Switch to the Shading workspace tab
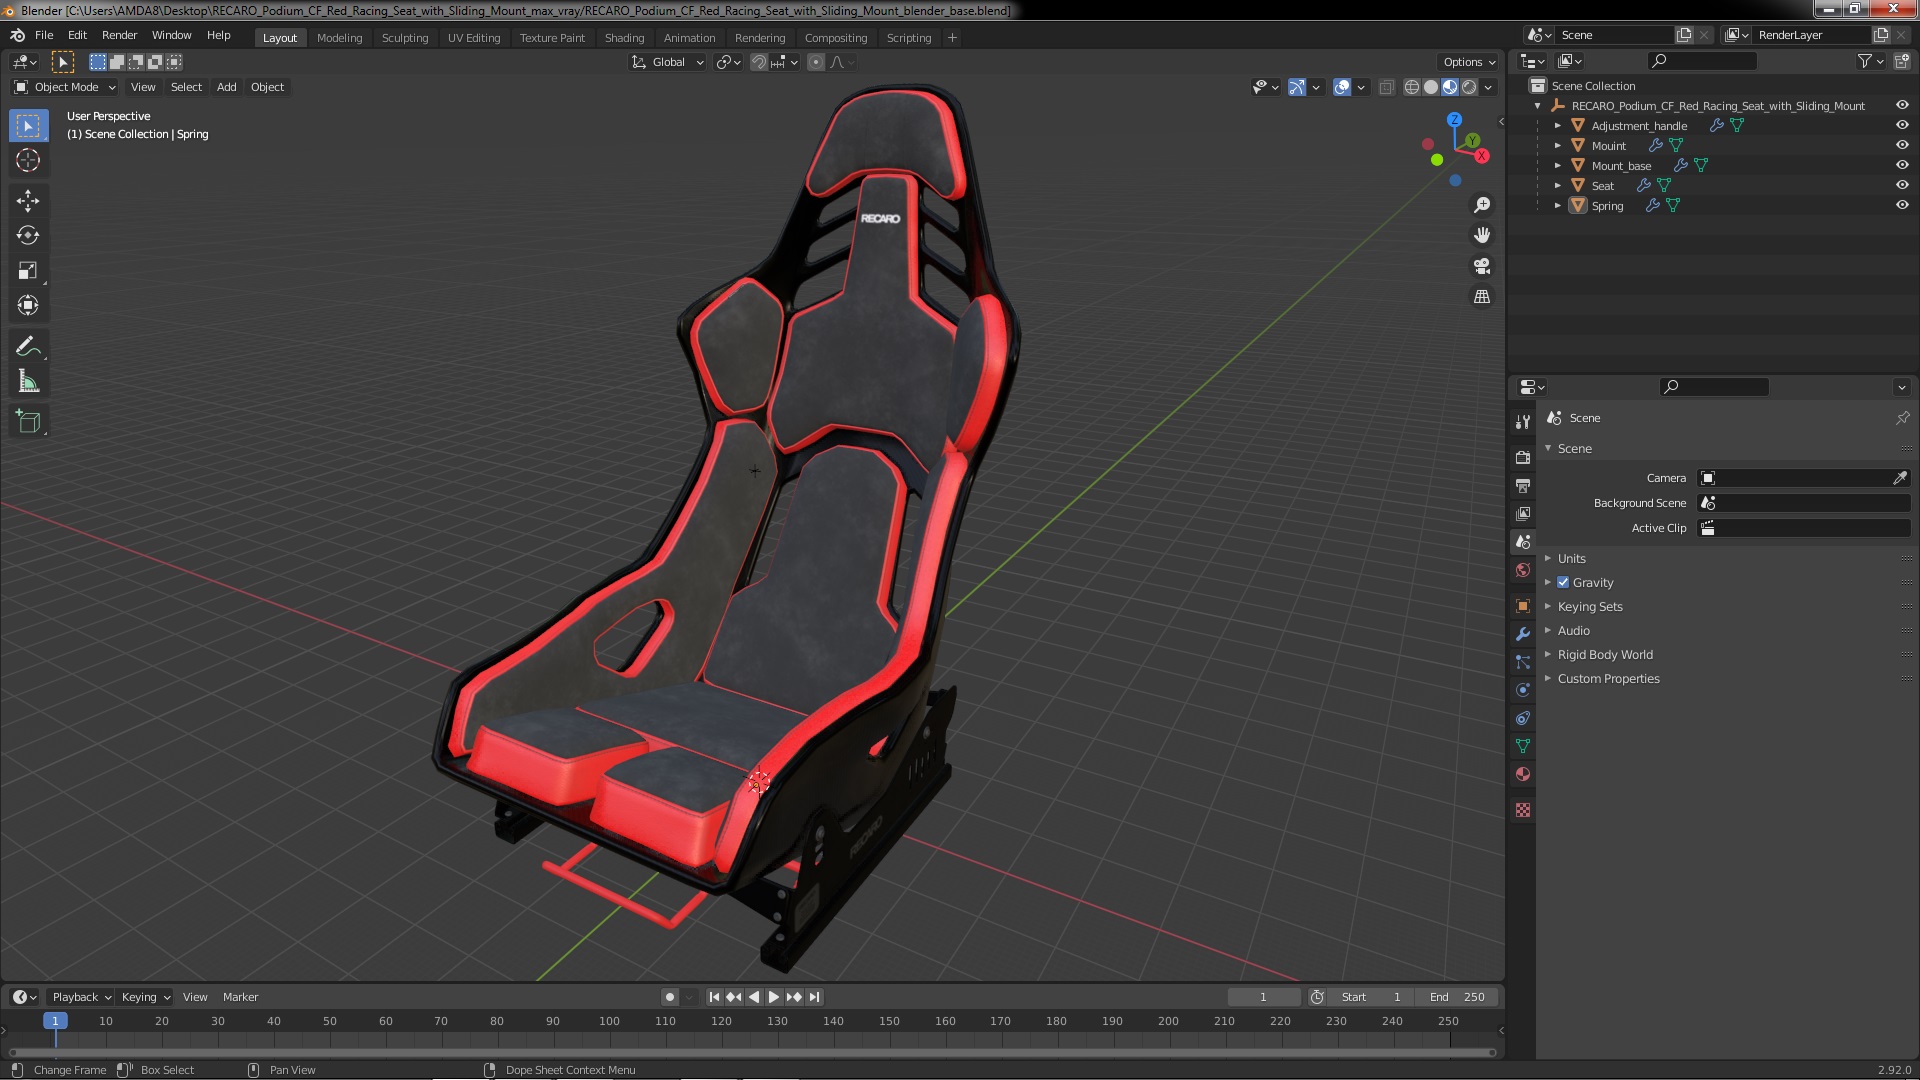This screenshot has height=1080, width=1920. click(x=624, y=38)
